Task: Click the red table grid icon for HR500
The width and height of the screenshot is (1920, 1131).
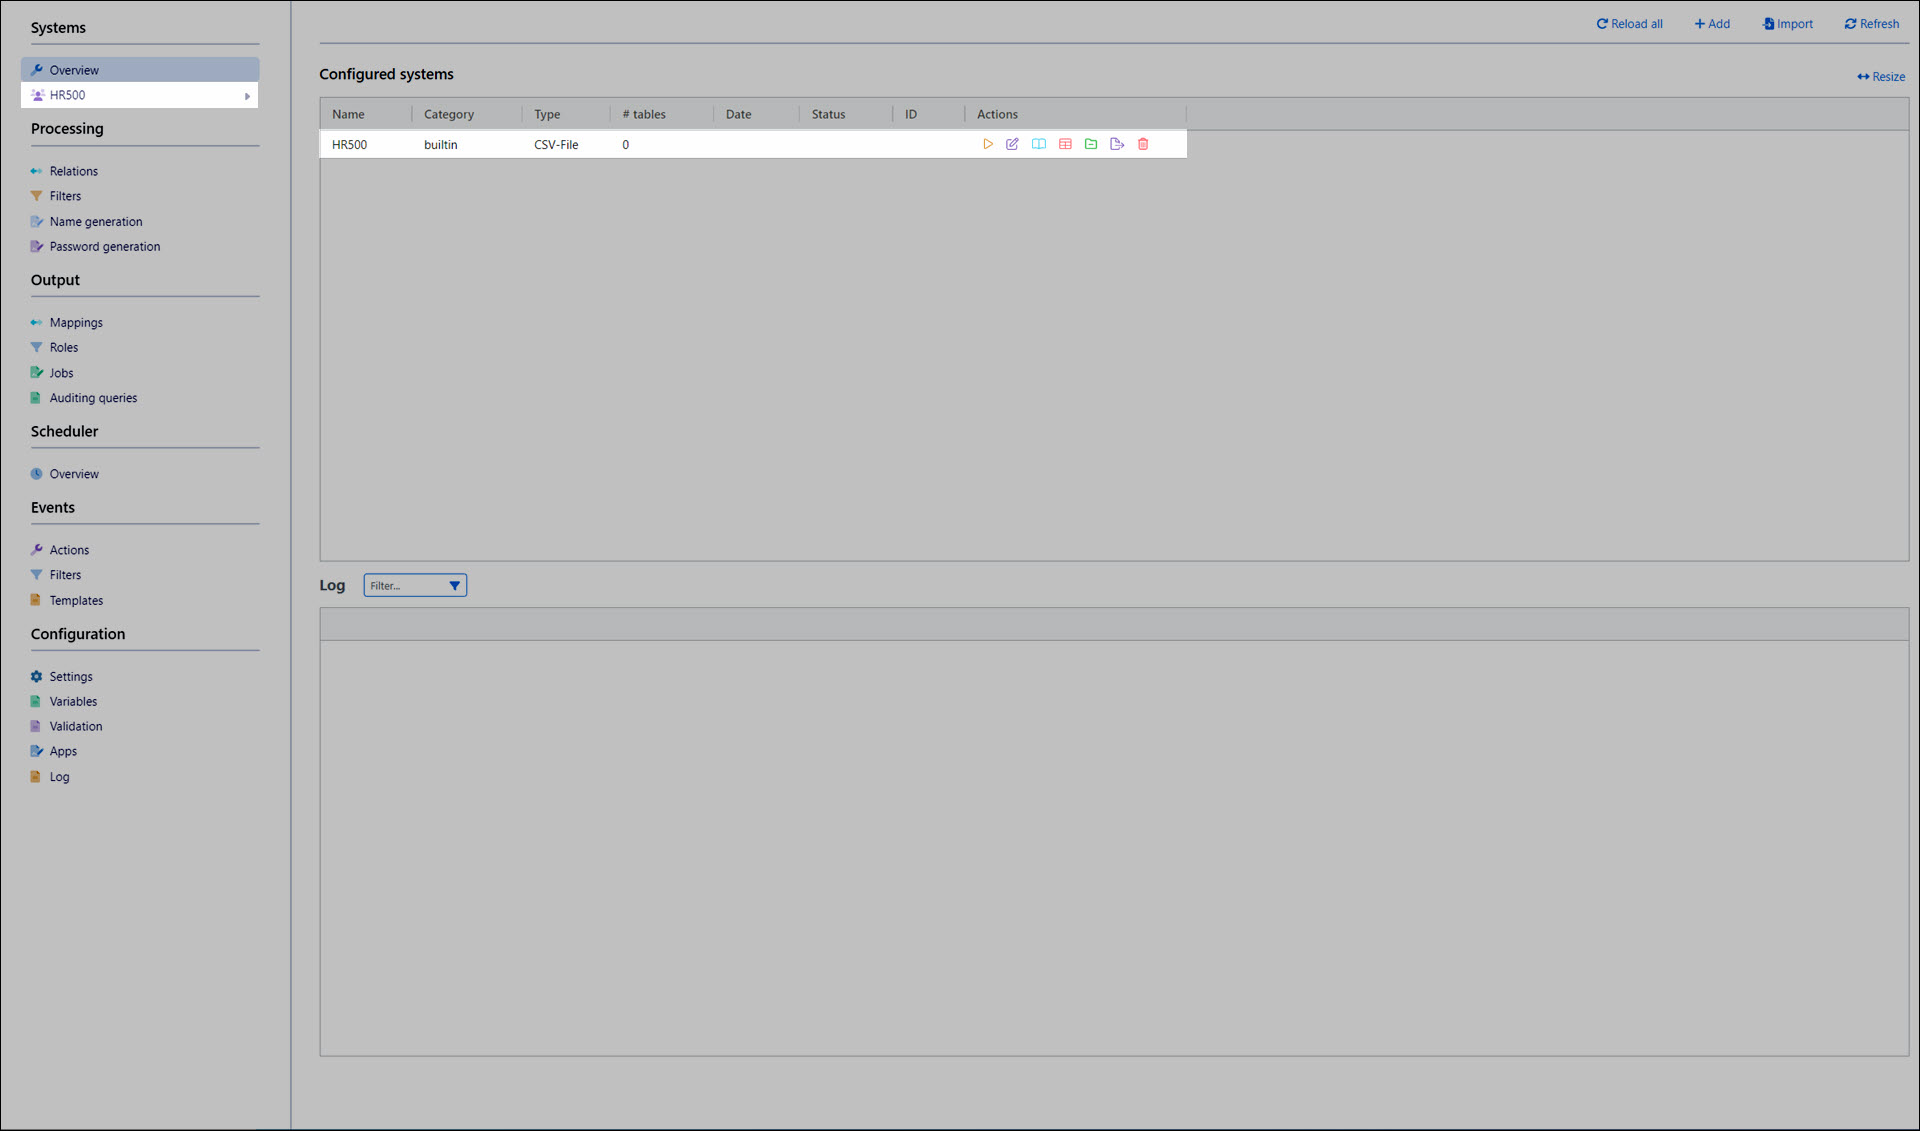Action: coord(1065,144)
